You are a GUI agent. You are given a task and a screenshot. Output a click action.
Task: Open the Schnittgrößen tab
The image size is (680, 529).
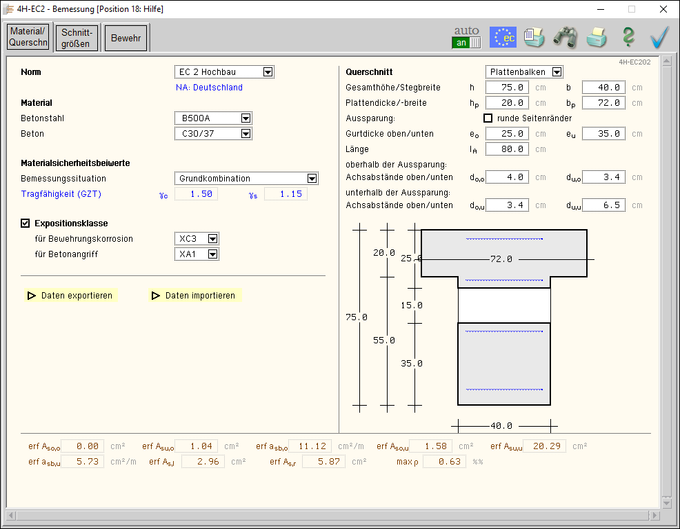pos(76,37)
